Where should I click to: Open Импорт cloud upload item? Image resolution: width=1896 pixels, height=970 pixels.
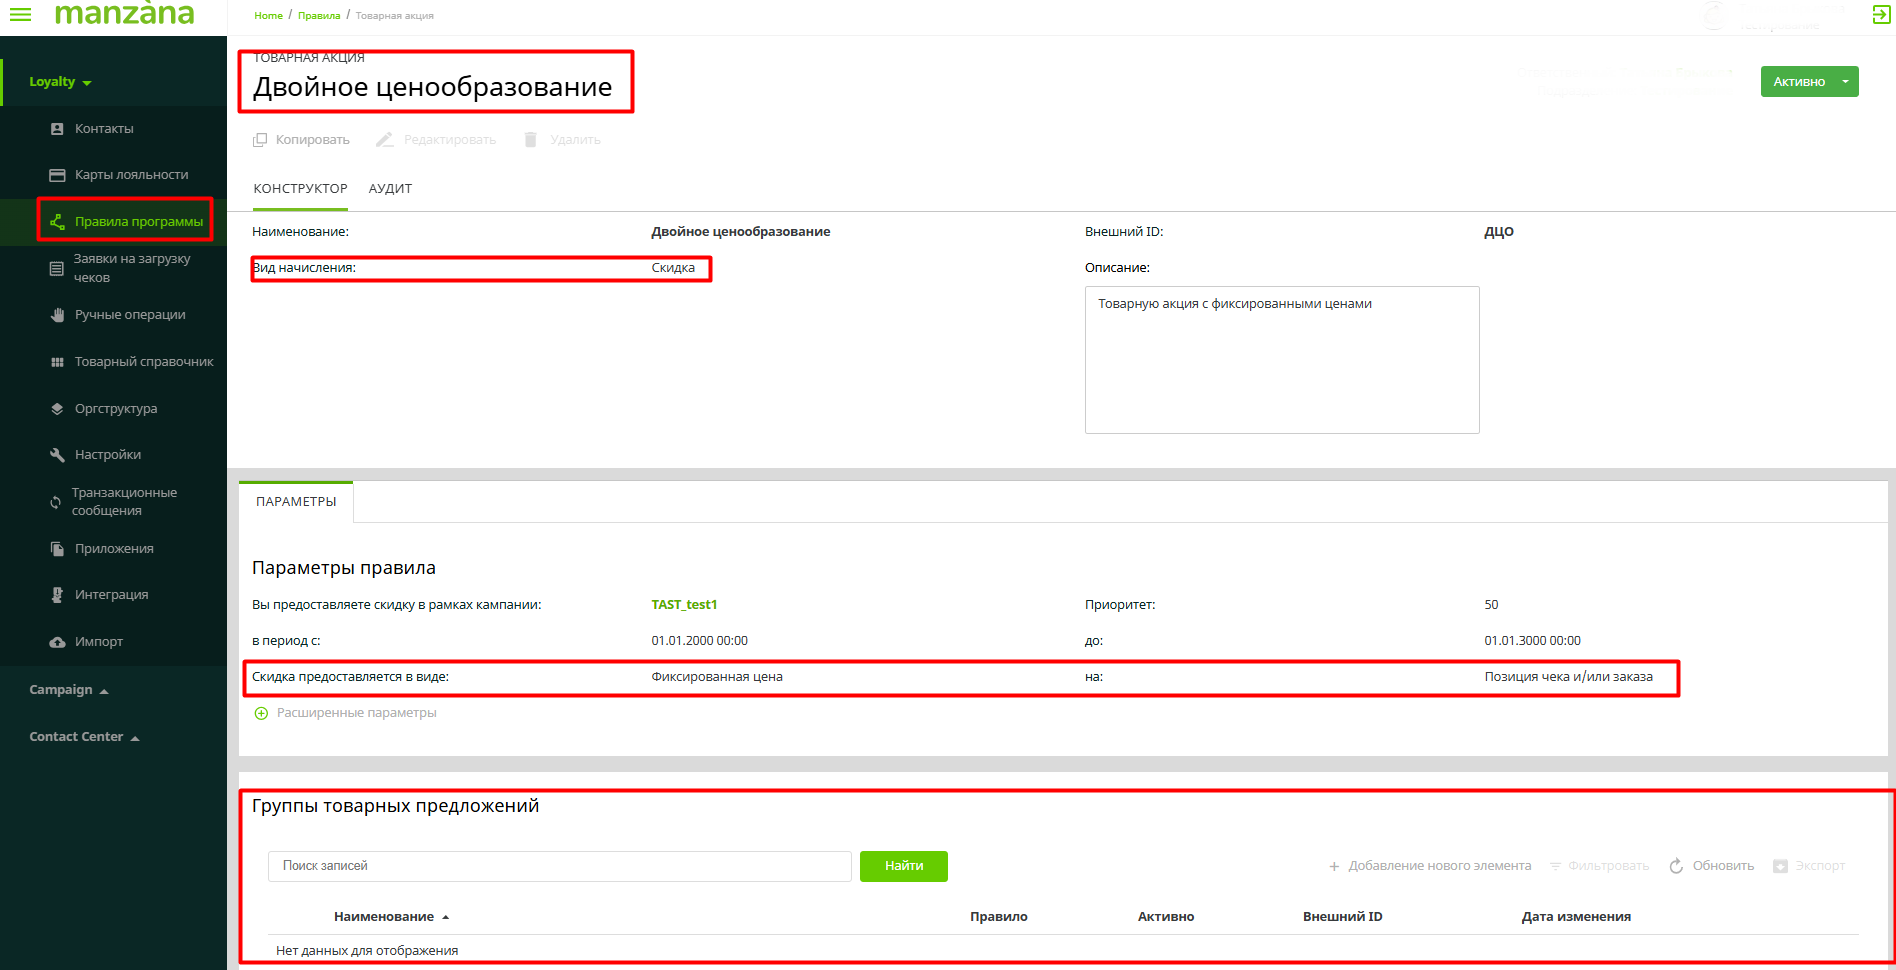(x=98, y=642)
